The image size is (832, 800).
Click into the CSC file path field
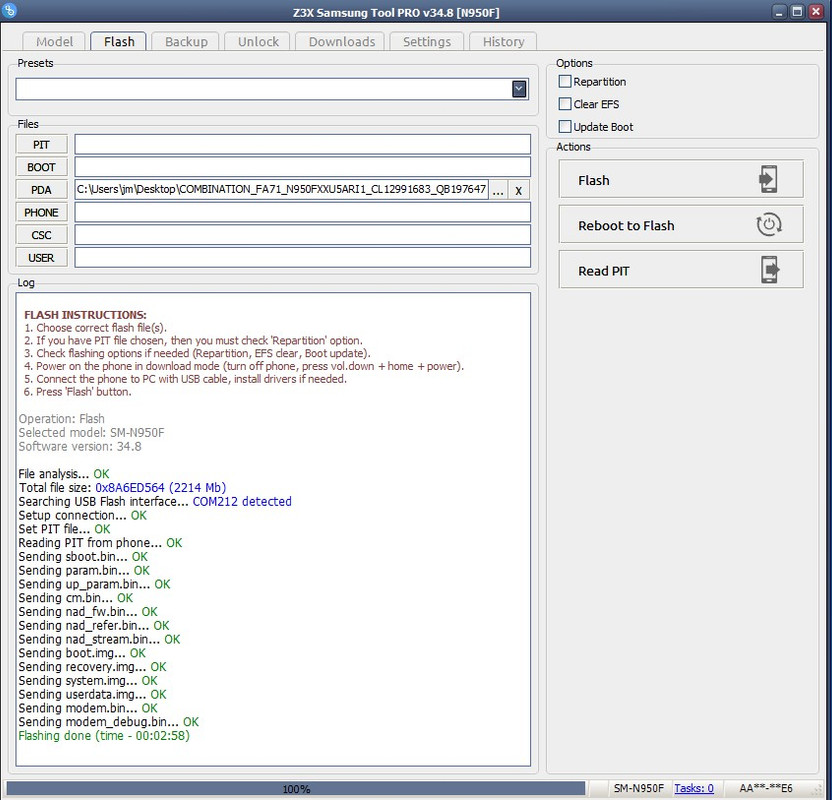coord(302,234)
